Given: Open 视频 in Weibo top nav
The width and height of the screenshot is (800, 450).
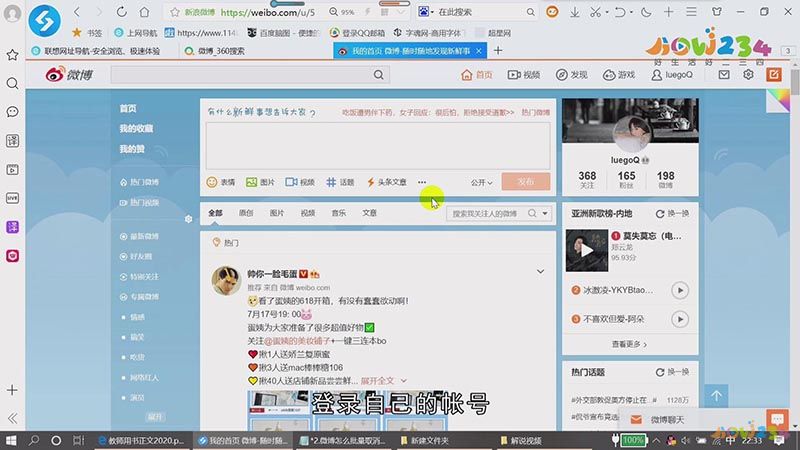Looking at the screenshot, I should point(524,75).
